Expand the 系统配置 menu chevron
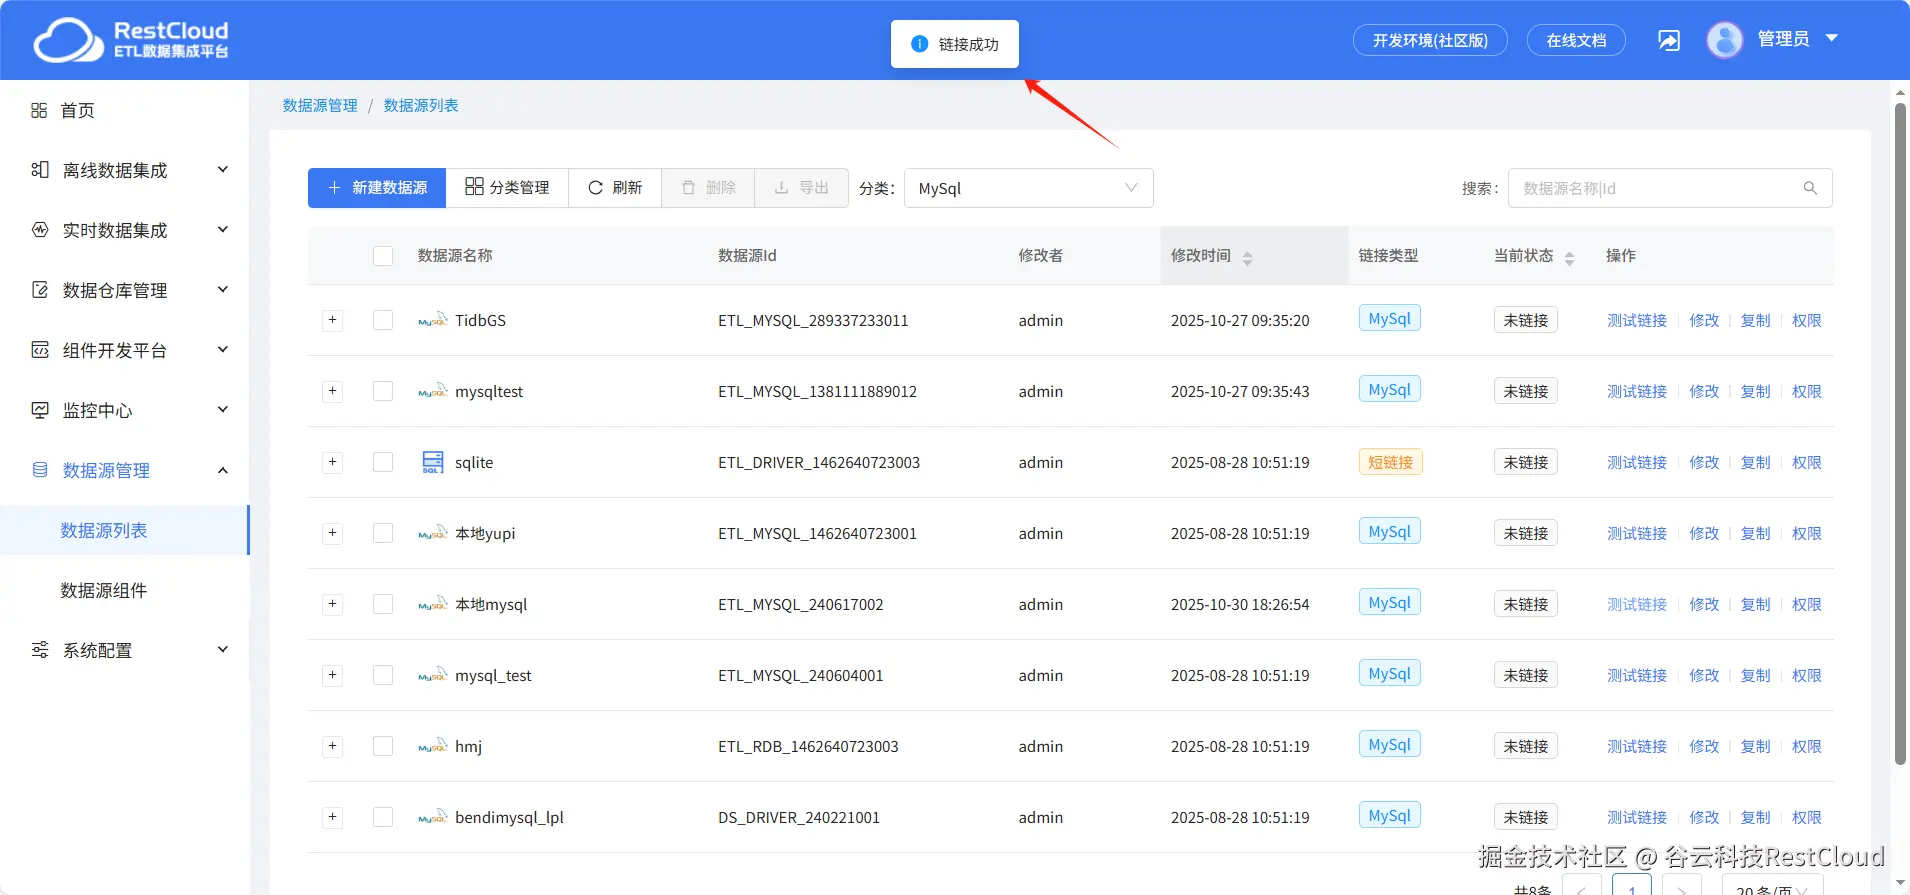 pyautogui.click(x=223, y=650)
